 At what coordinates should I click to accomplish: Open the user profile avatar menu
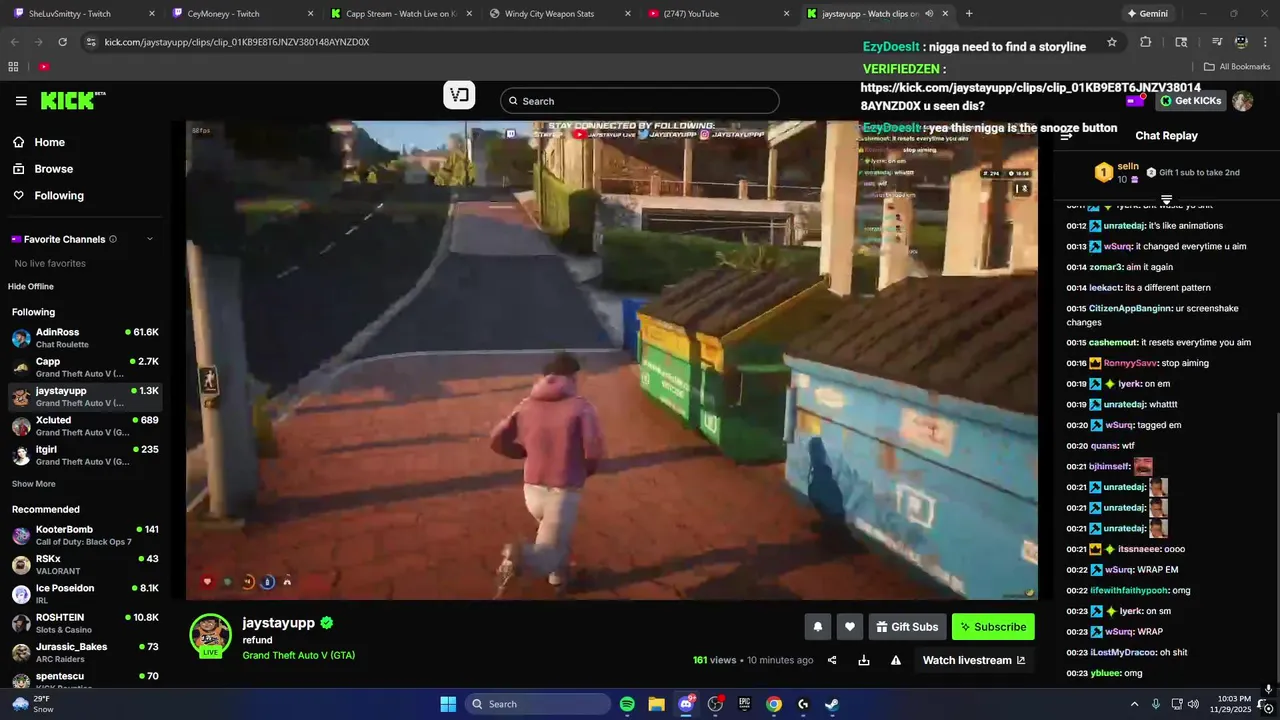[x=1243, y=101]
